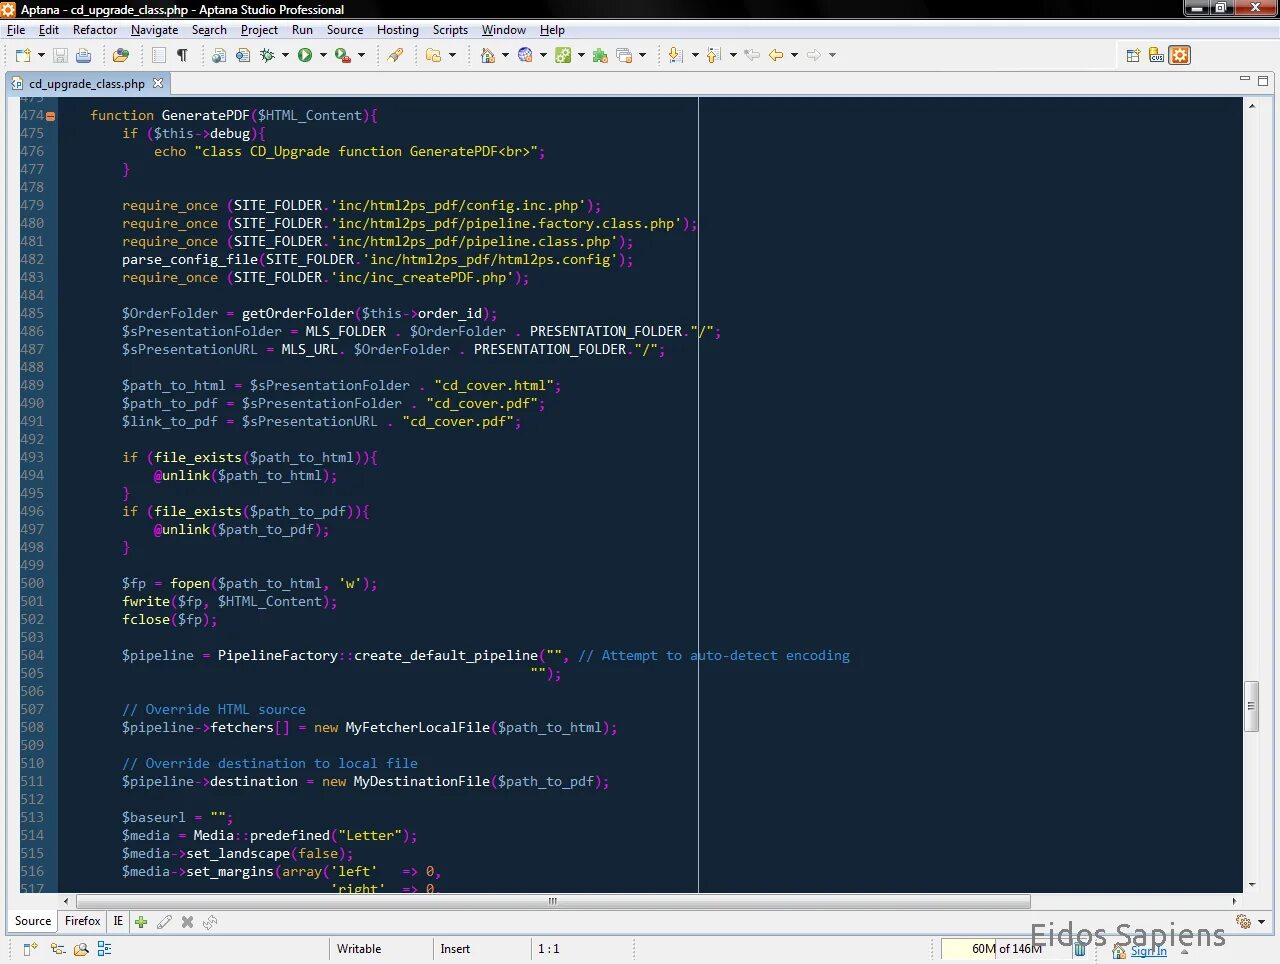Open the Hosting menu

398,30
